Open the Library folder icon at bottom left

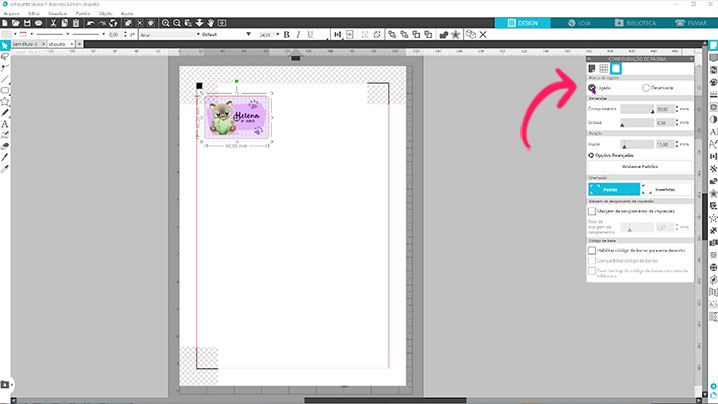(5, 385)
